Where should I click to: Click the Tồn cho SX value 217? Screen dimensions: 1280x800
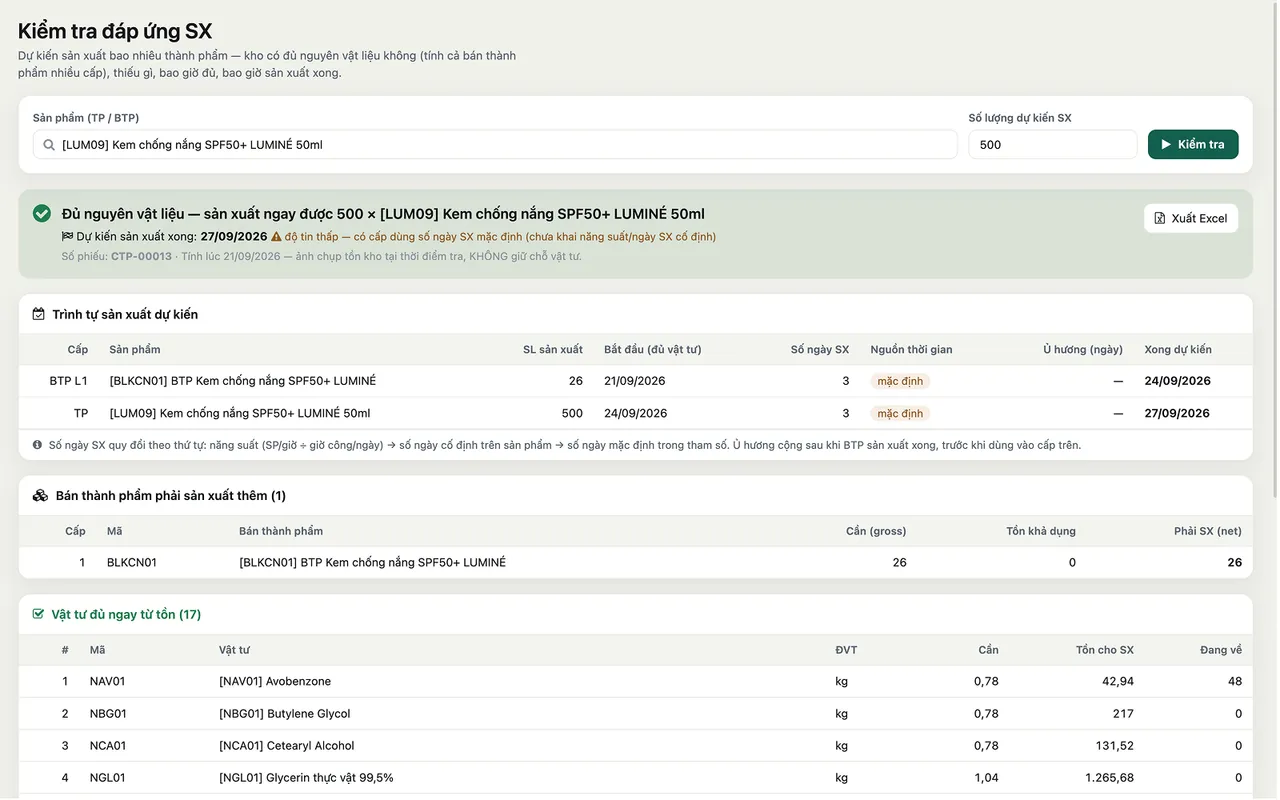[x=1123, y=714]
